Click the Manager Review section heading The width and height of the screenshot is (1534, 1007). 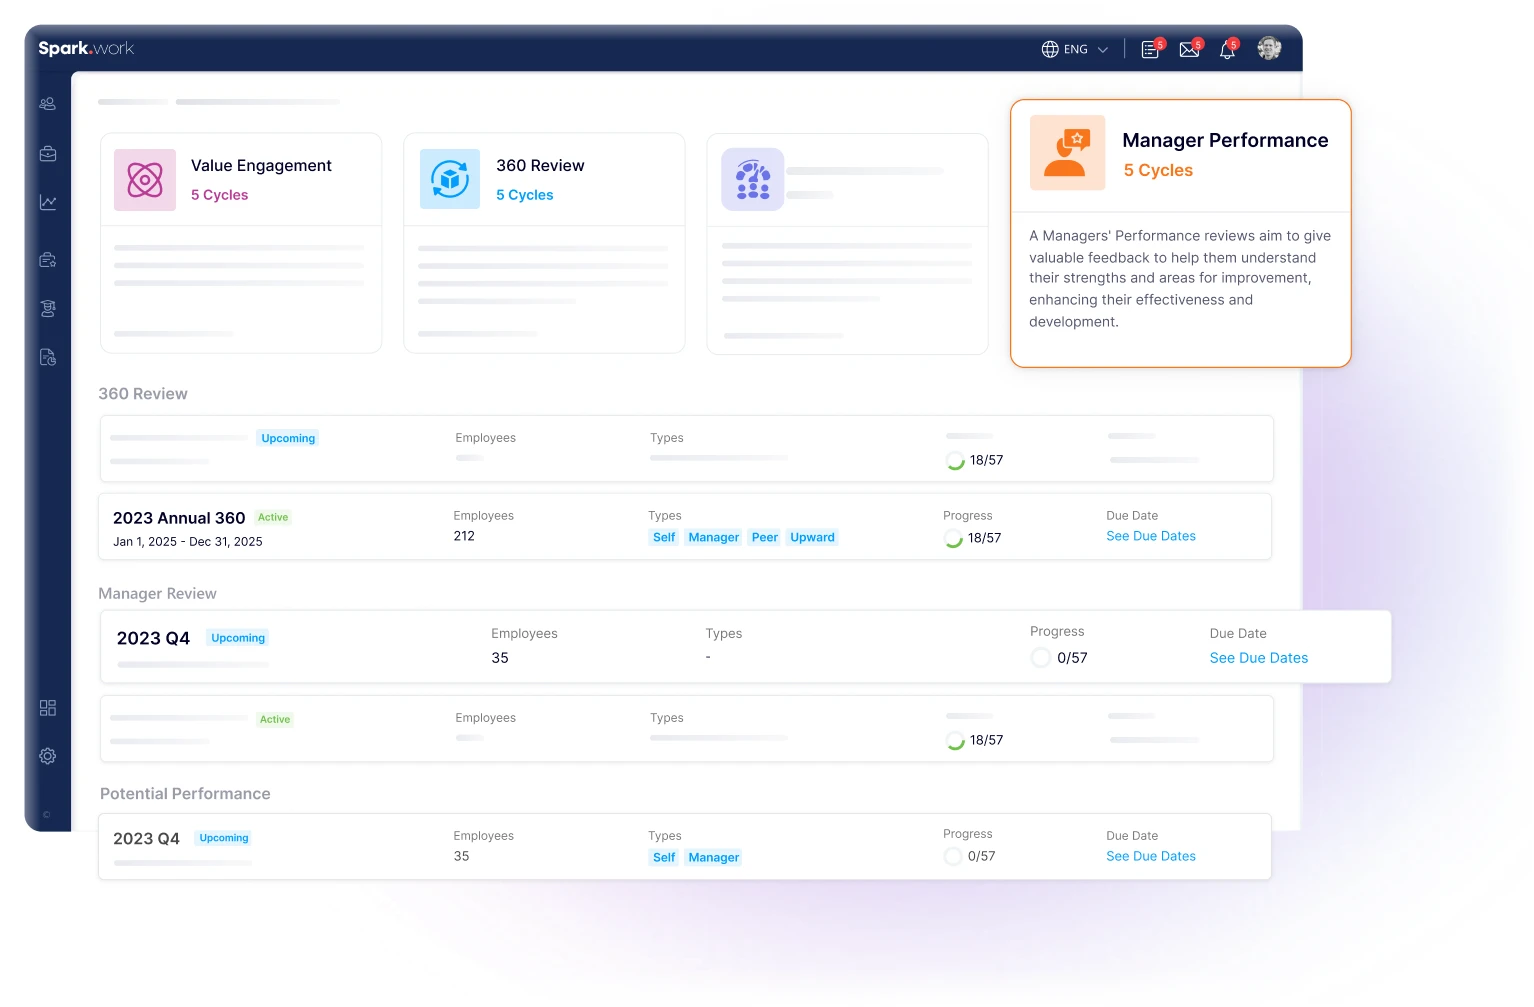(157, 594)
